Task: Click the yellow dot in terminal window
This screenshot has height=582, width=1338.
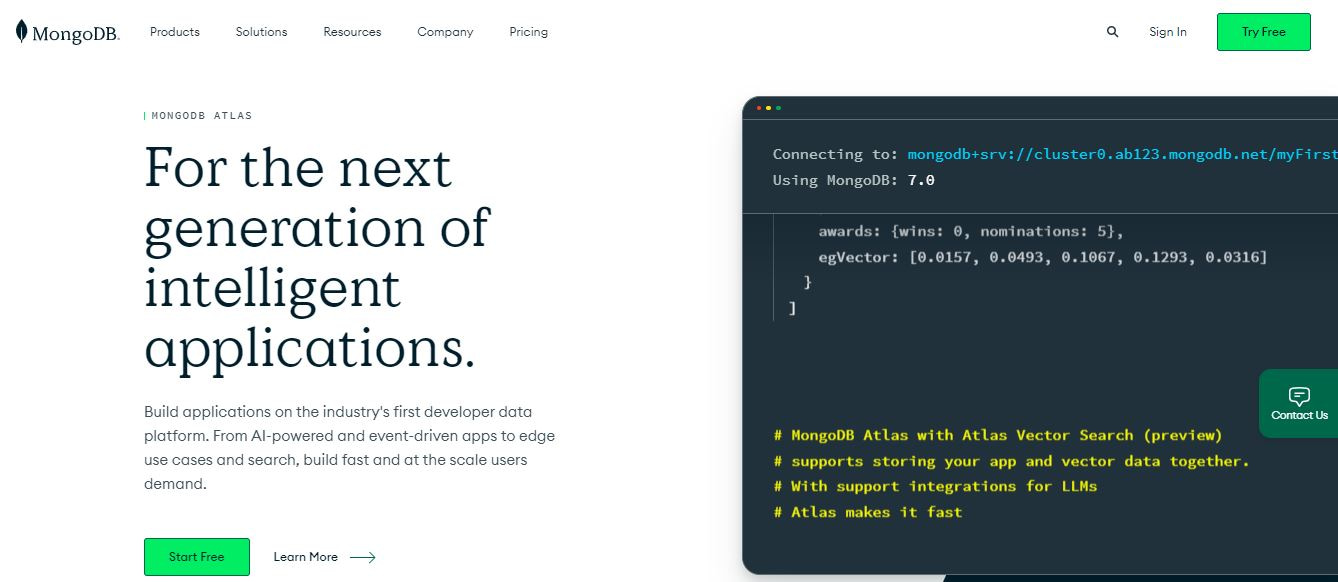Action: click(768, 108)
